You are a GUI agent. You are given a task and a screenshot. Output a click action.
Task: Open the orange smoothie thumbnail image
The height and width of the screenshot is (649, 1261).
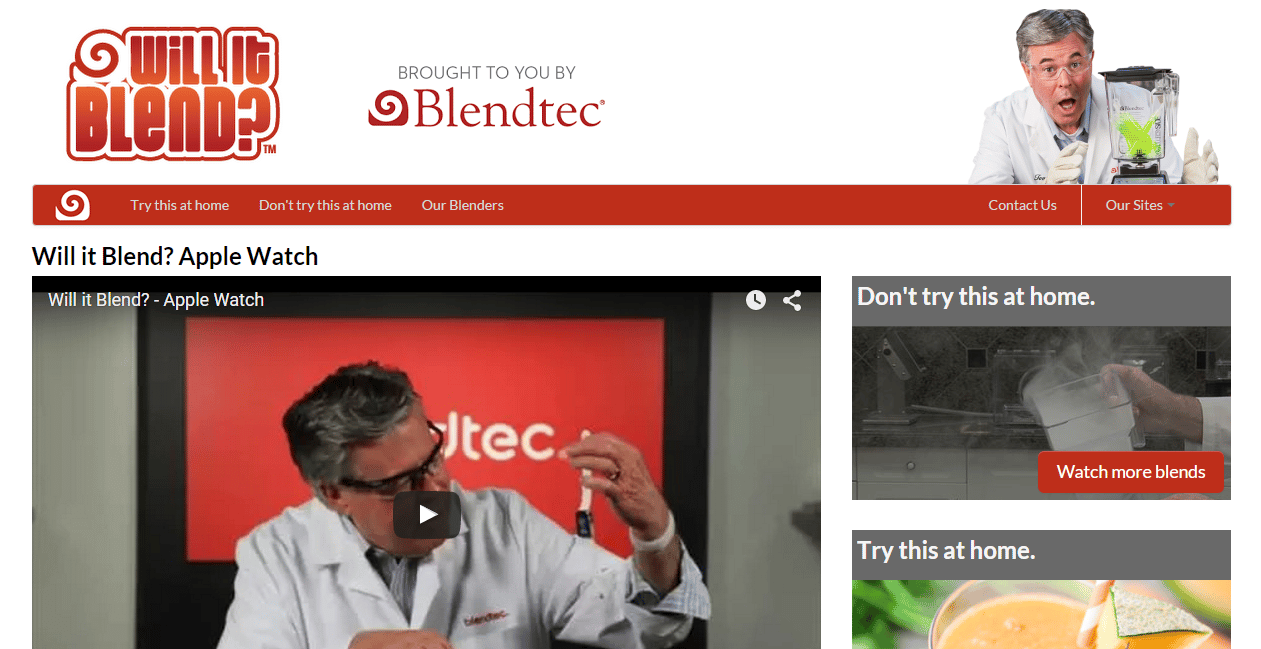[x=1041, y=614]
